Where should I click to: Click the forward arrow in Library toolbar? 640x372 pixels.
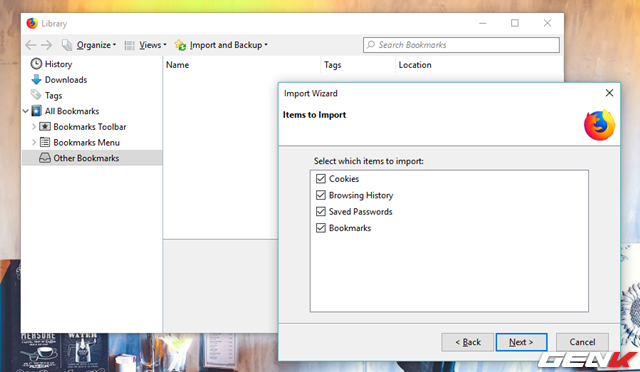[x=46, y=45]
